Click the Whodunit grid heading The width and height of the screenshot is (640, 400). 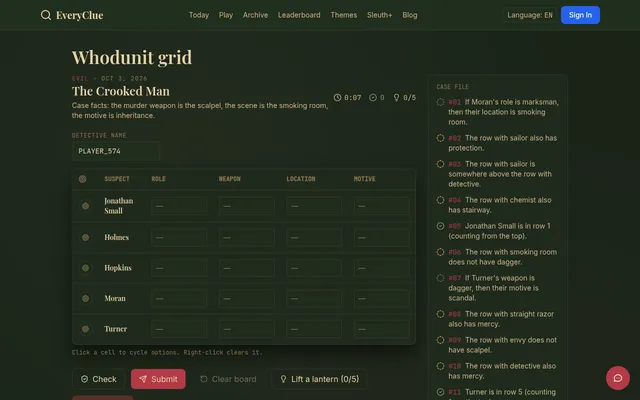pyautogui.click(x=132, y=57)
